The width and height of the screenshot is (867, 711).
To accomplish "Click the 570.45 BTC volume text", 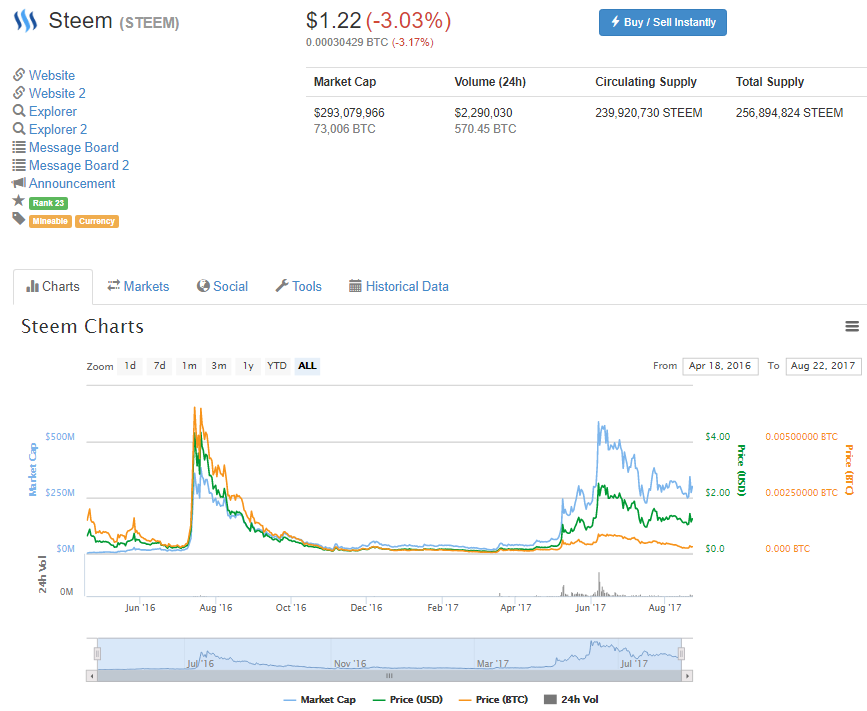I will (485, 129).
